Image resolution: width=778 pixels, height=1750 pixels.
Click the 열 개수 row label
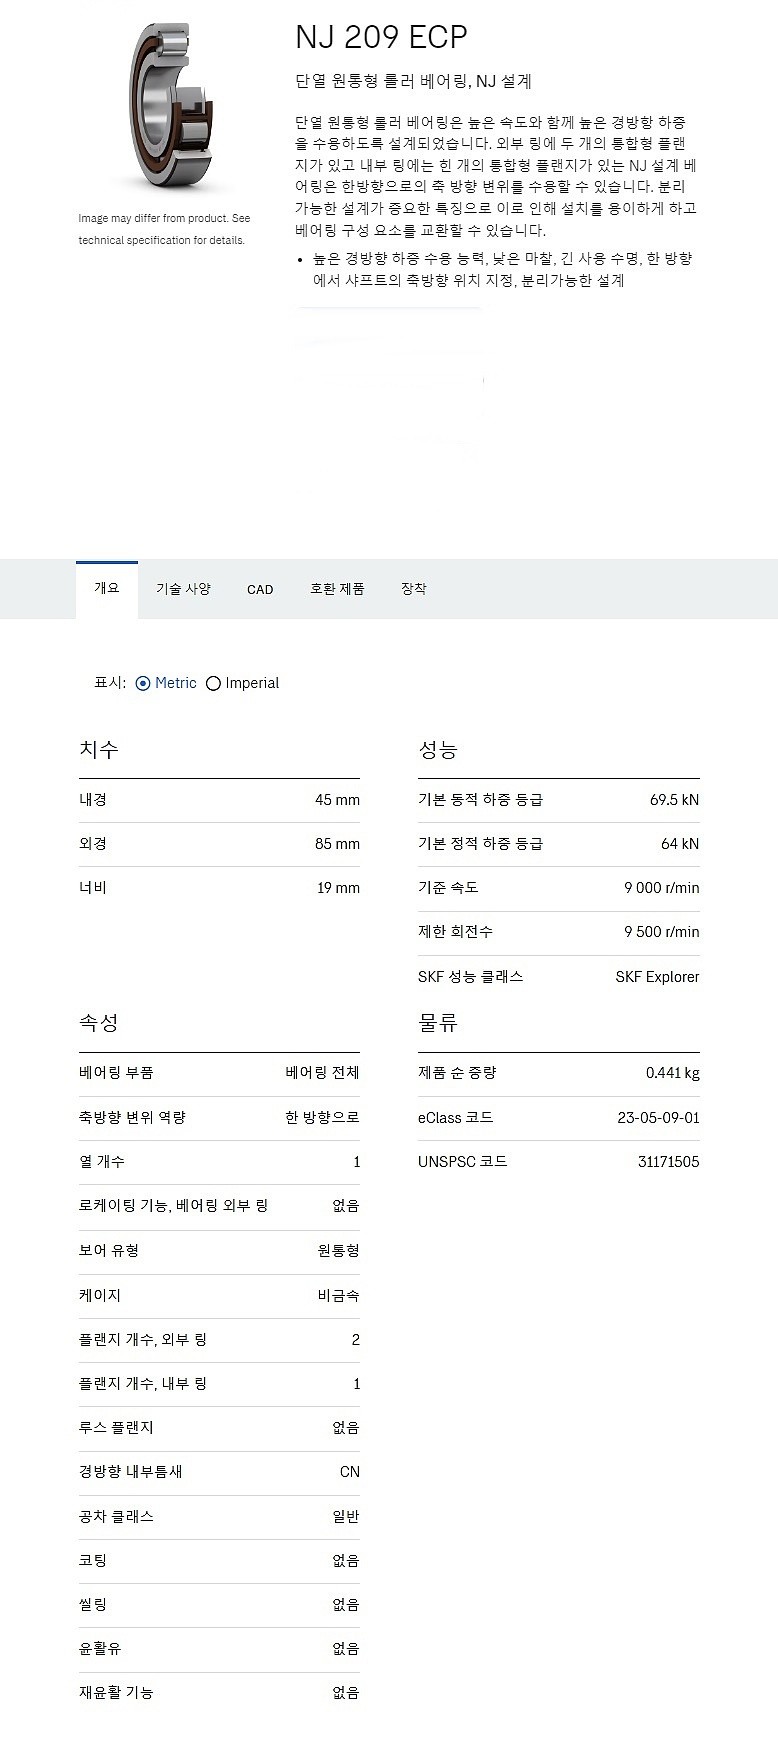(x=102, y=1162)
